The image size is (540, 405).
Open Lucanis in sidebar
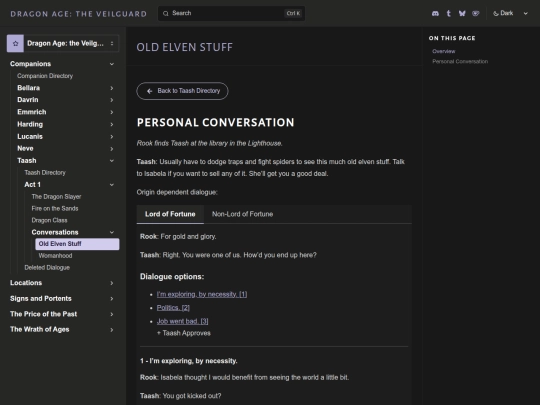(x=30, y=137)
